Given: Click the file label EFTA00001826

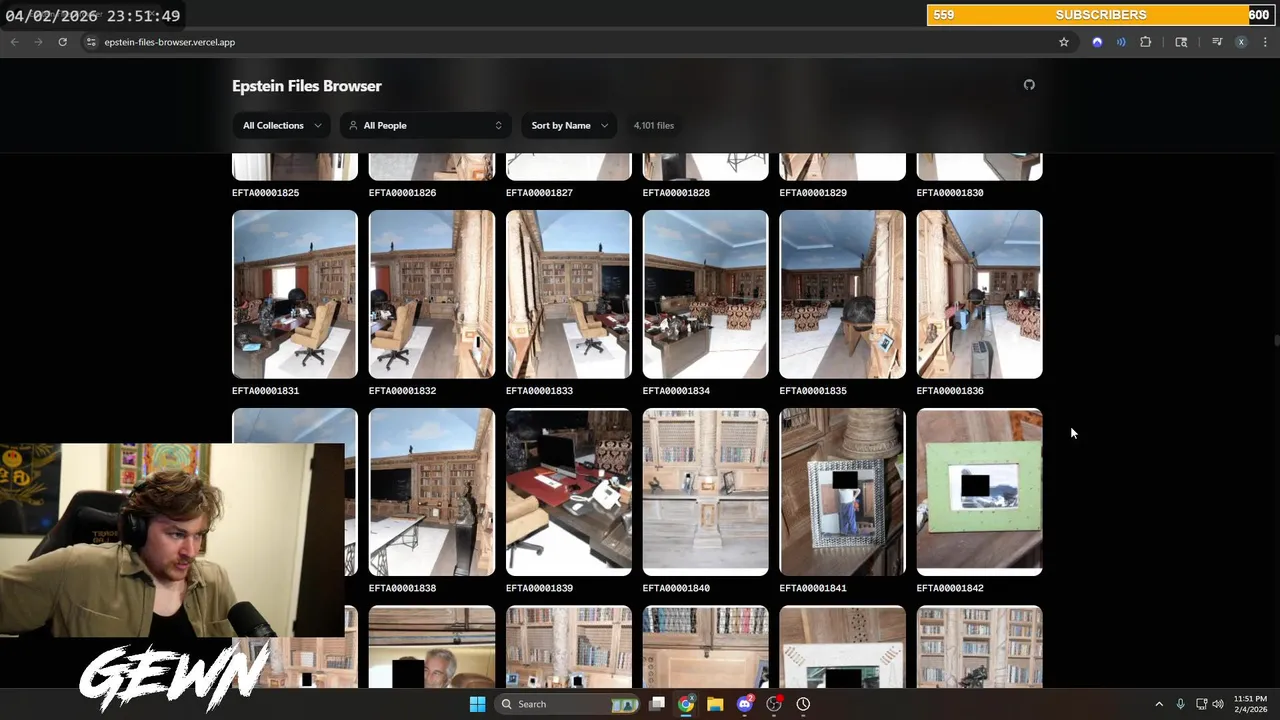Looking at the screenshot, I should click(x=402, y=193).
